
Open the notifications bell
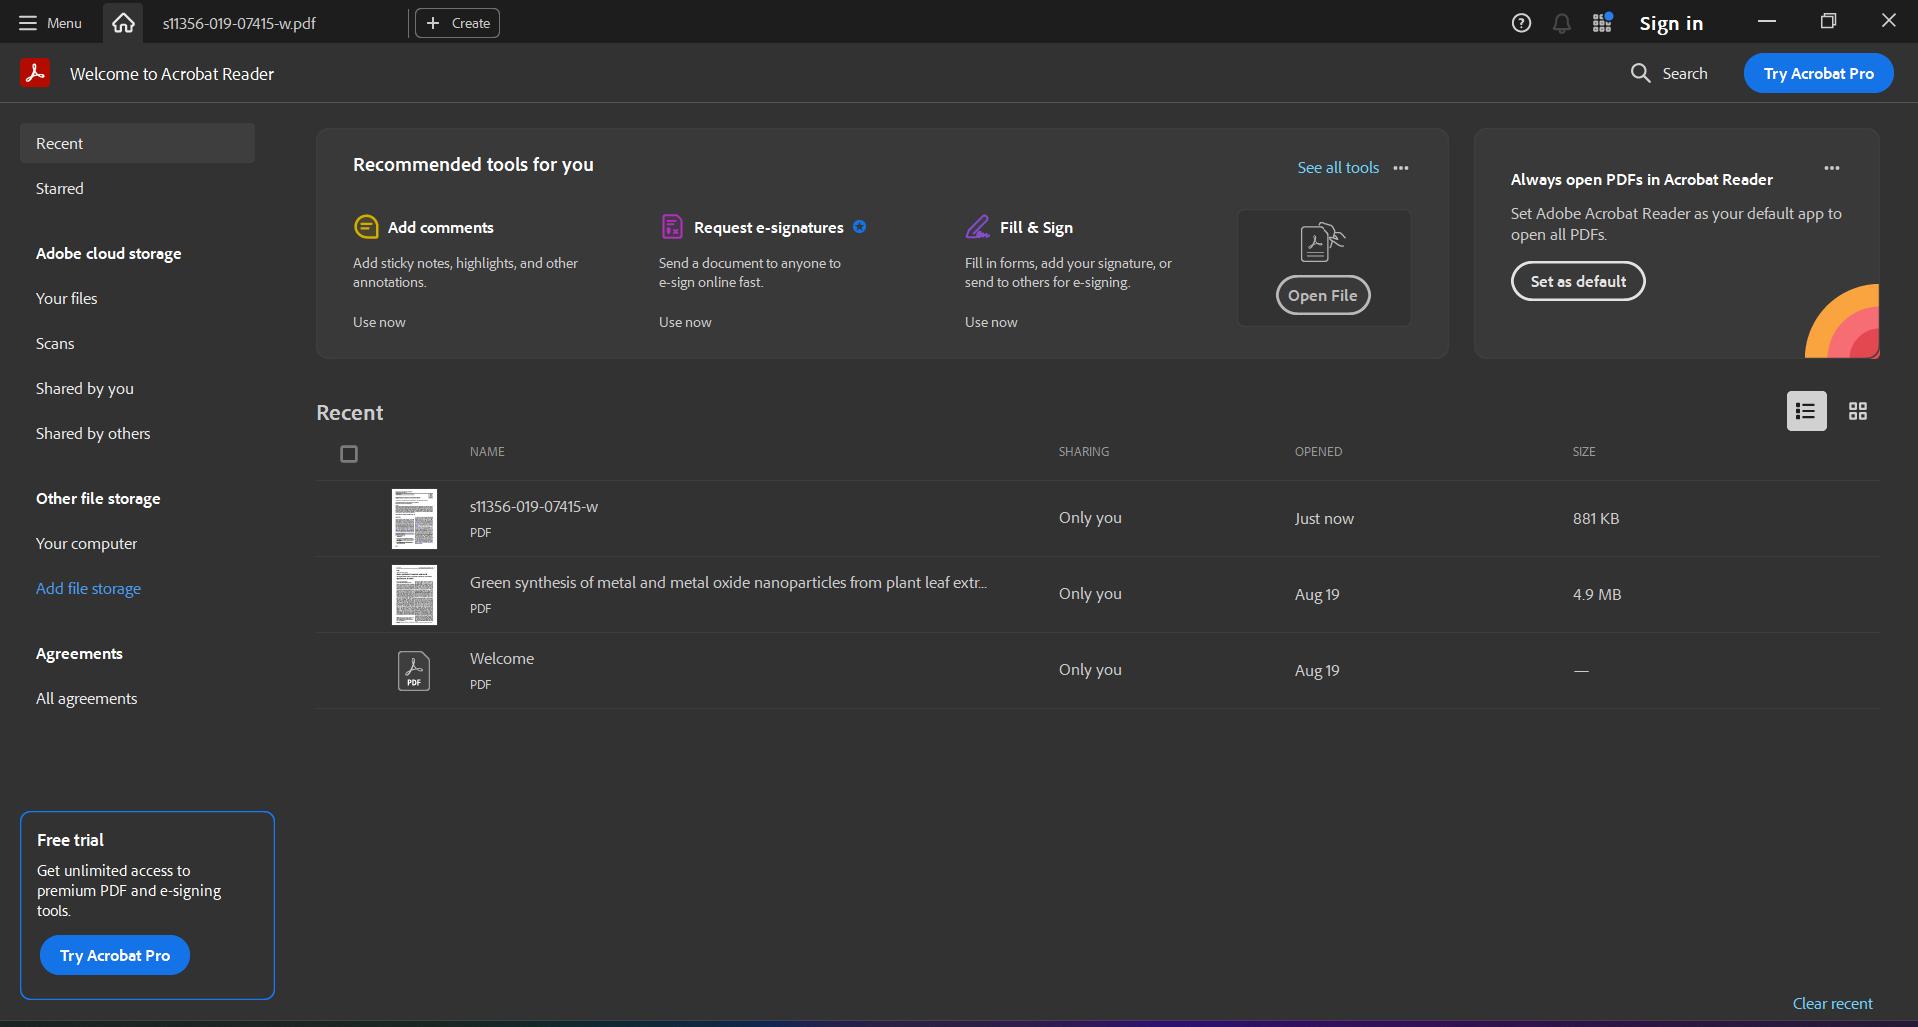(1561, 23)
